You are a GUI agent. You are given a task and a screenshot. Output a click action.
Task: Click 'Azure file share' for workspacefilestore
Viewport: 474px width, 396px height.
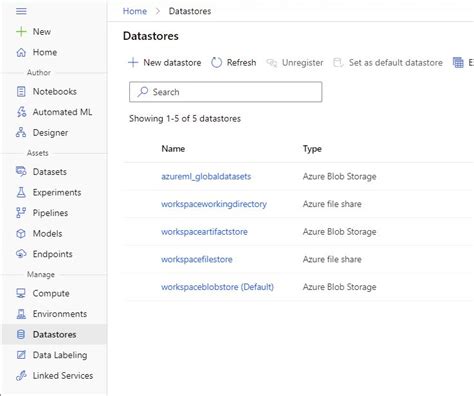[332, 259]
